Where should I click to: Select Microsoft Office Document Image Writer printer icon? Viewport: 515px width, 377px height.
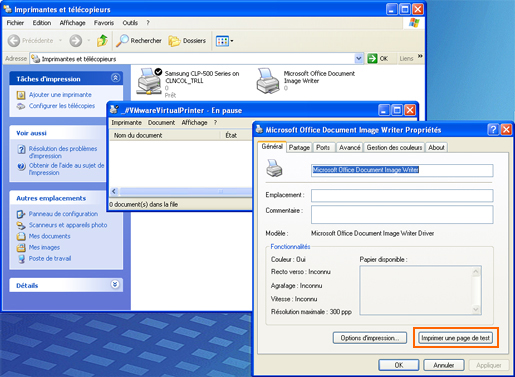click(x=268, y=81)
